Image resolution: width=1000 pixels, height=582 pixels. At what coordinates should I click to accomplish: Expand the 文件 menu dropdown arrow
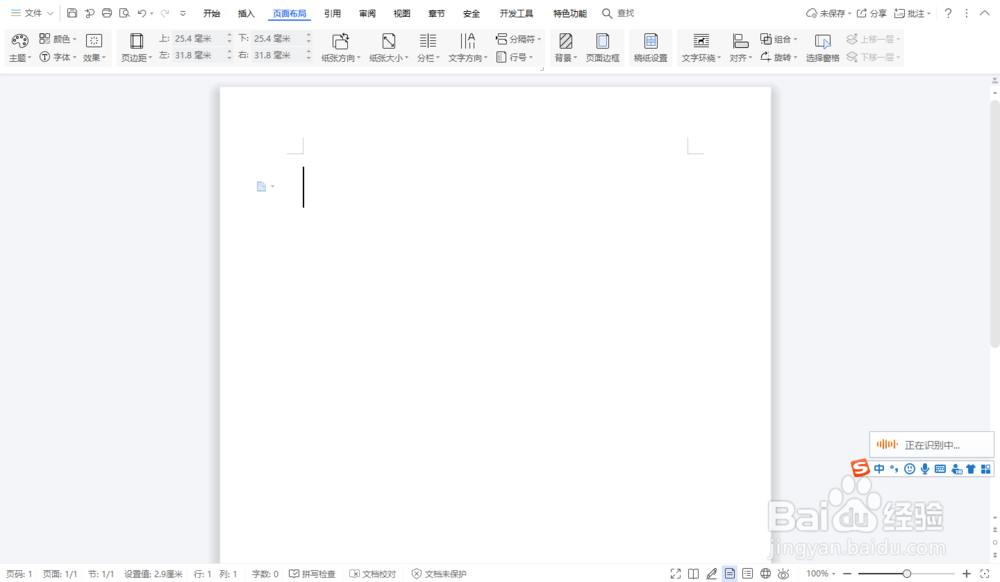[50, 13]
